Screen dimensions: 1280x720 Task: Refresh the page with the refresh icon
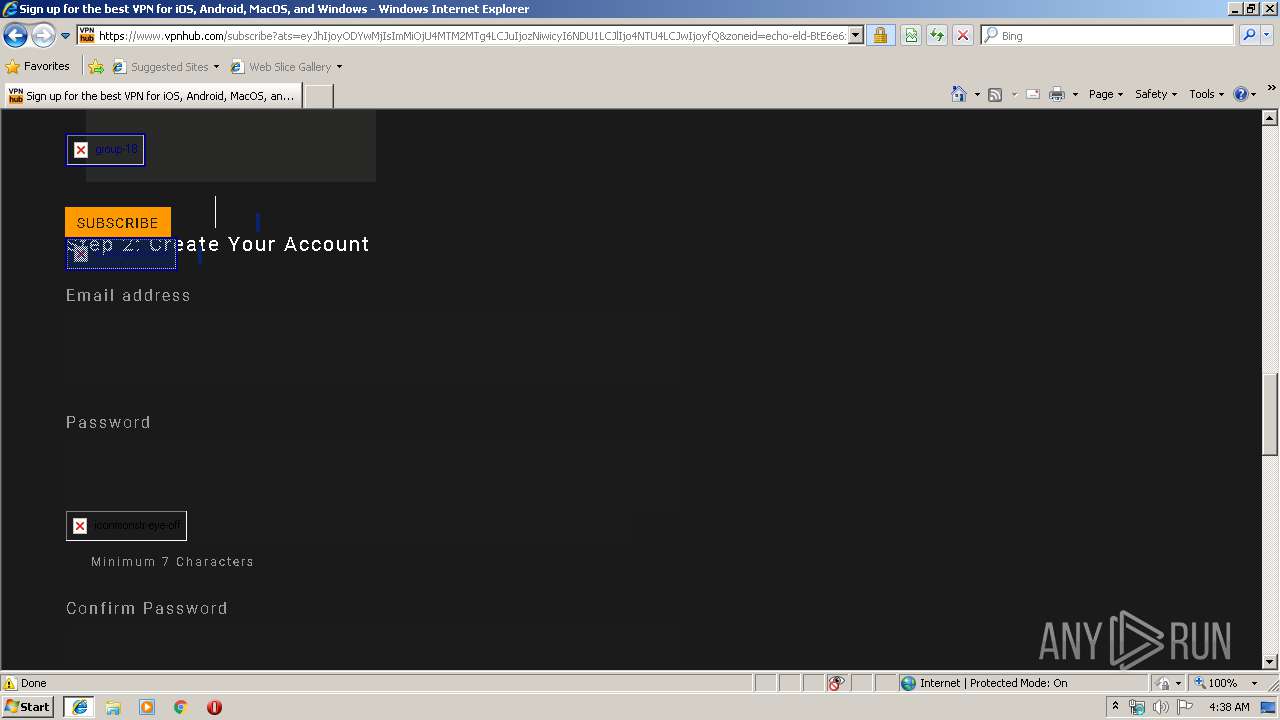[x=936, y=35]
